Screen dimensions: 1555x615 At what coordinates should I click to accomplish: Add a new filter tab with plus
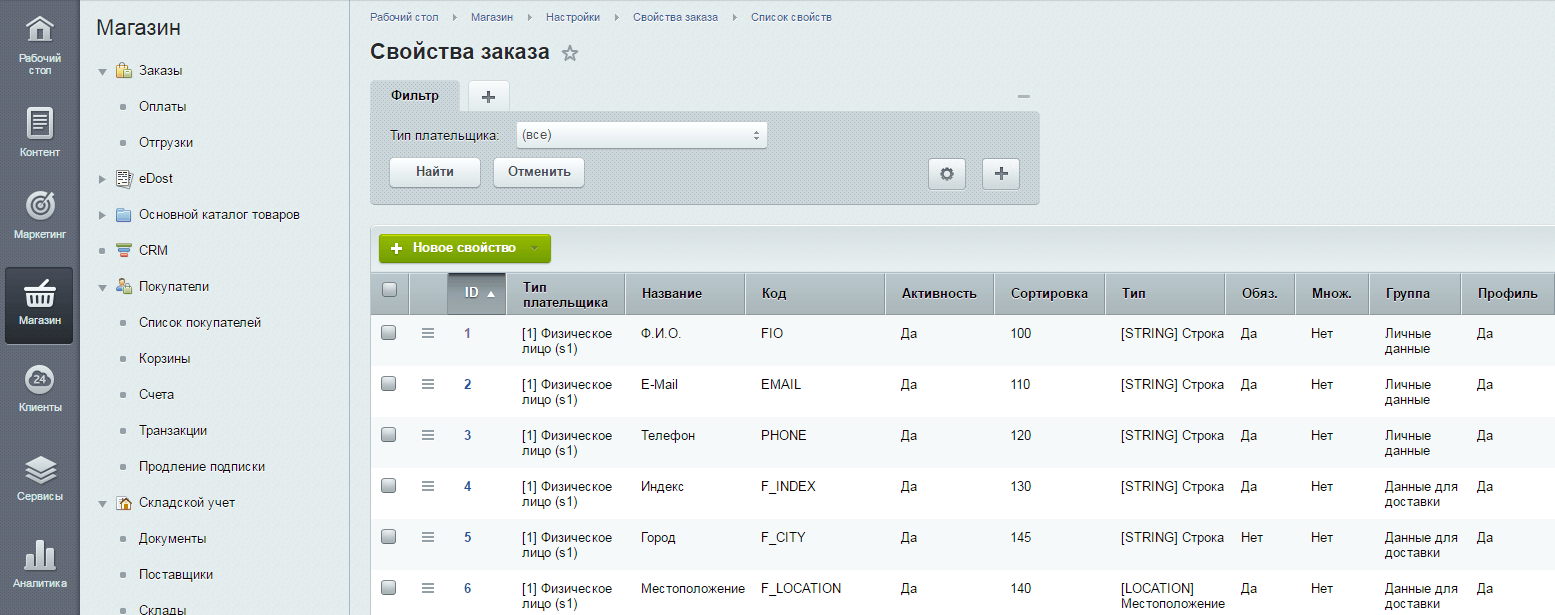[488, 96]
